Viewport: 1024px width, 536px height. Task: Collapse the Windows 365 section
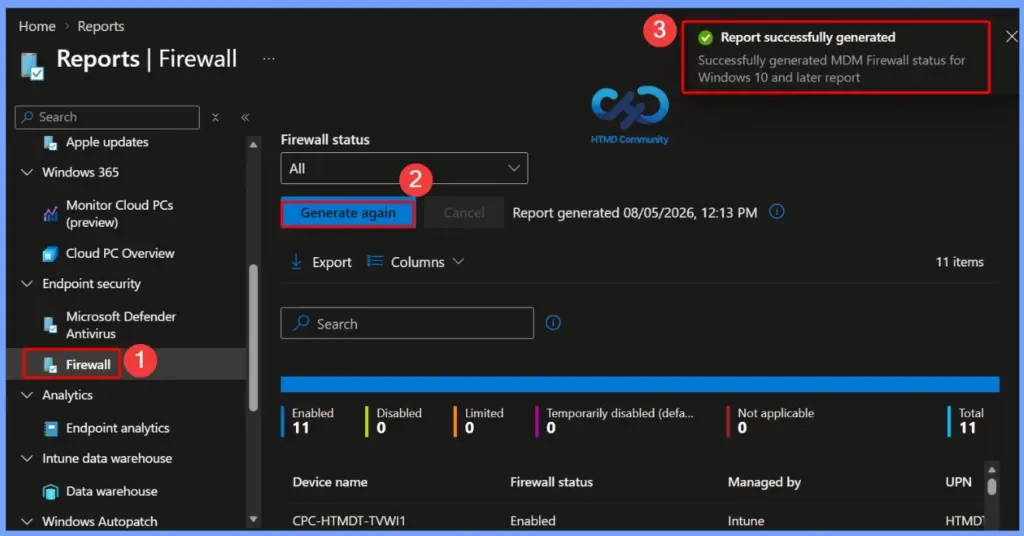(x=27, y=172)
